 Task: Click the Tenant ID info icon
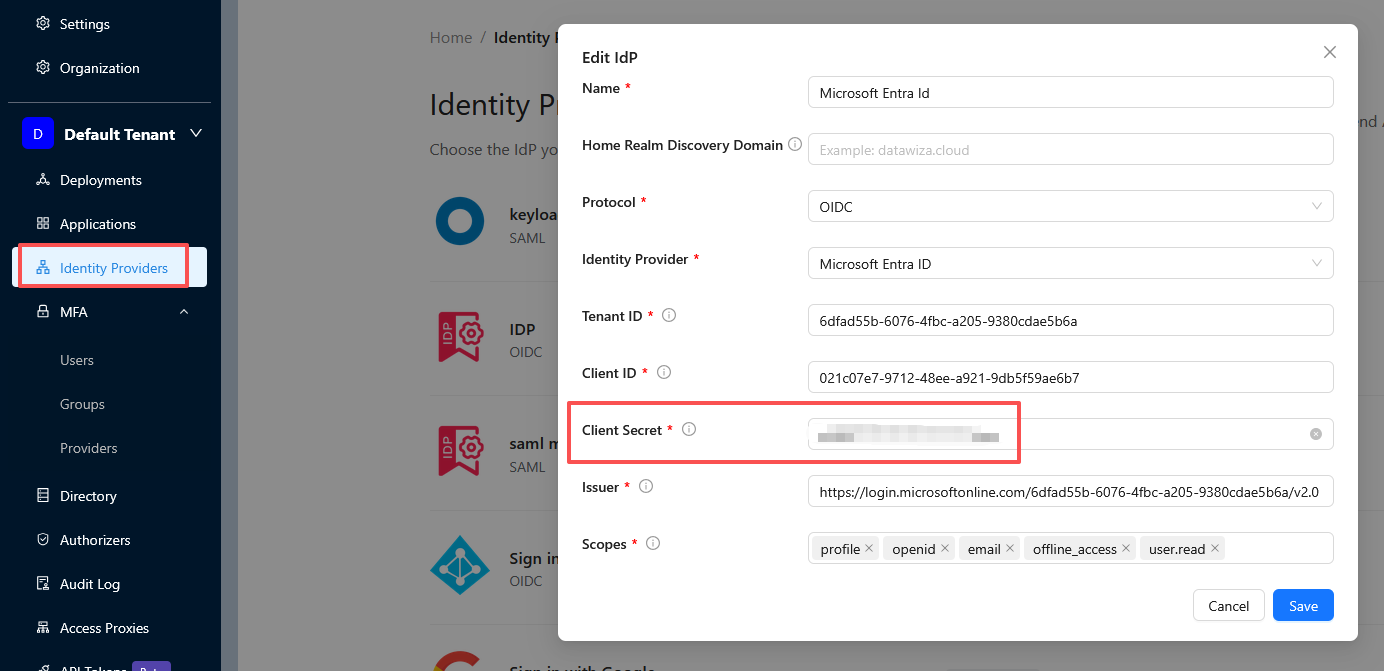670,315
